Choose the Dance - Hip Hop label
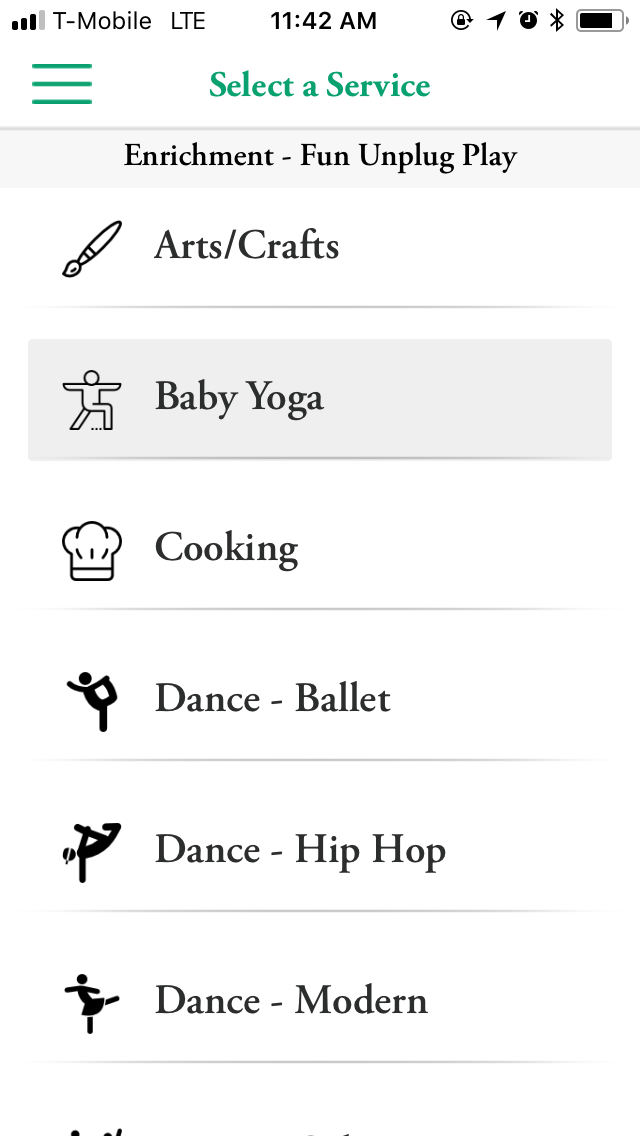 click(300, 851)
